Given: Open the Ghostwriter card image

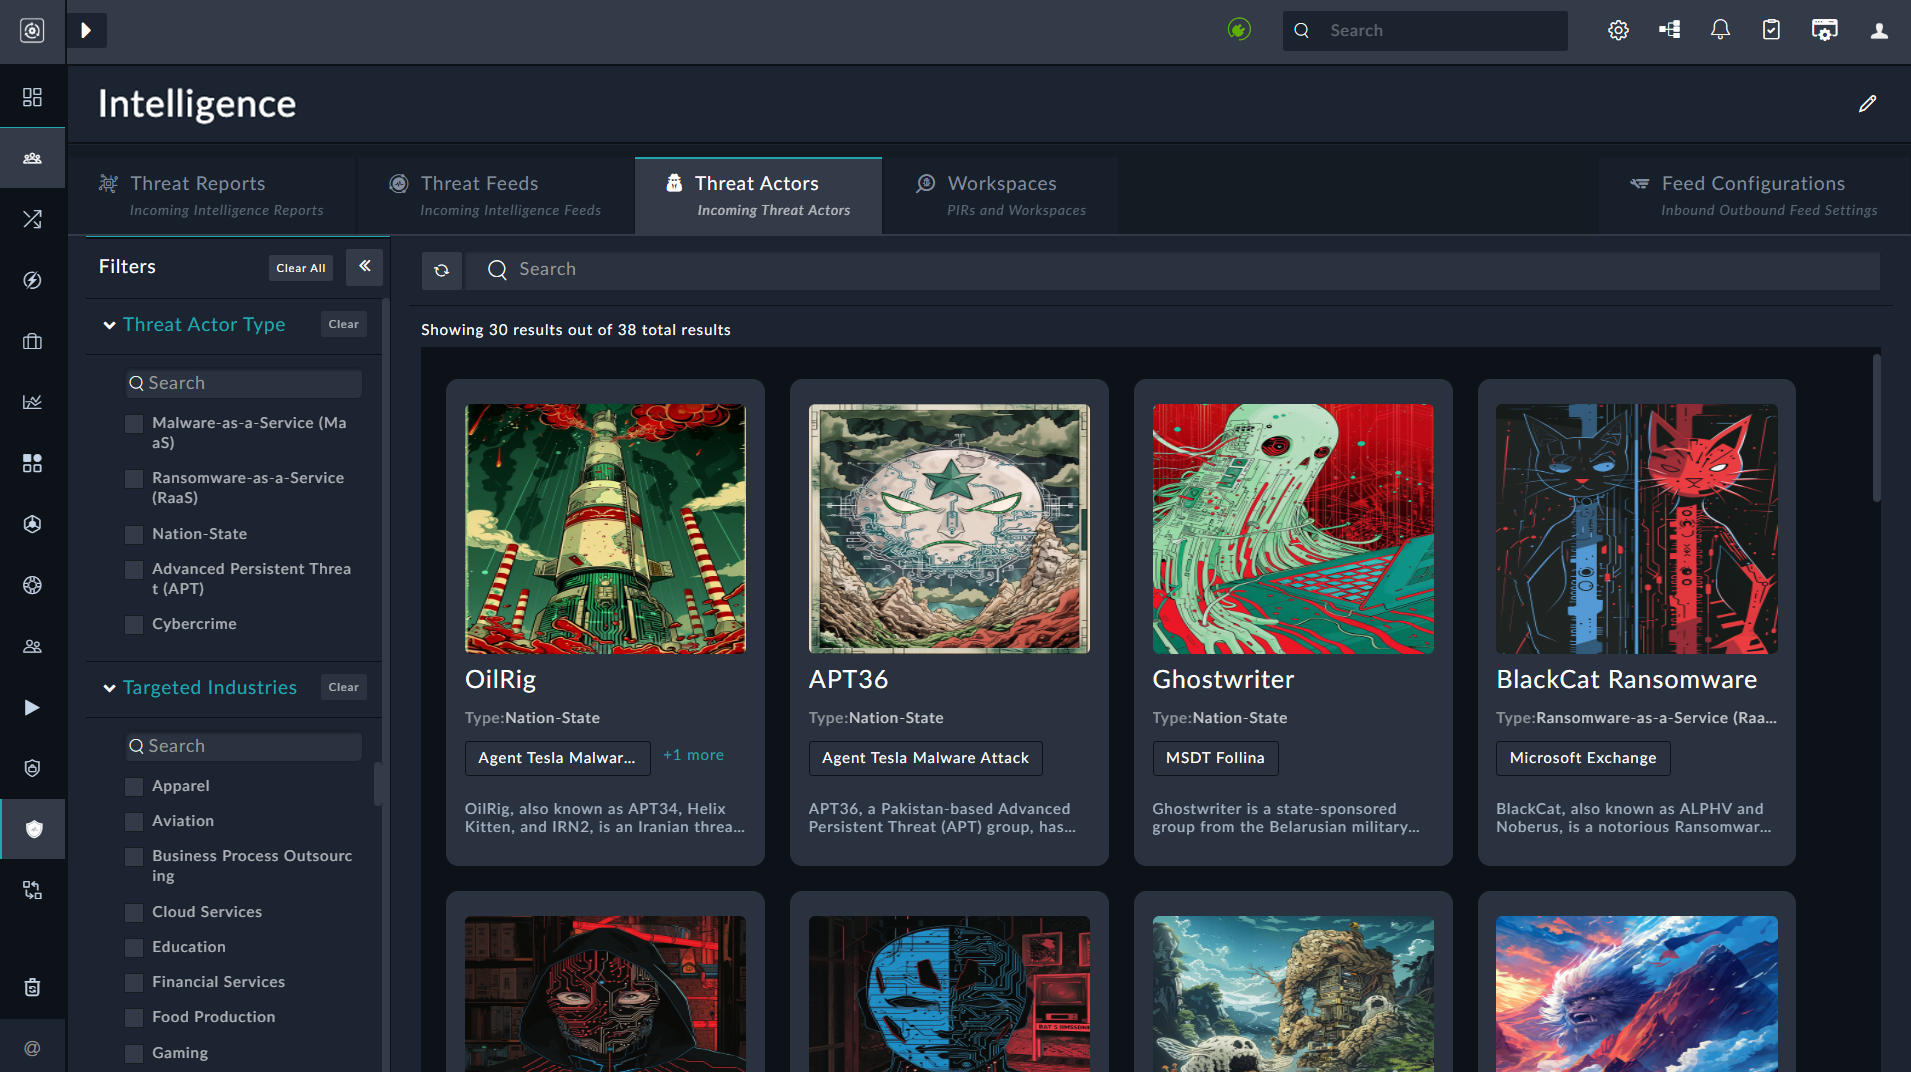Looking at the screenshot, I should tap(1293, 529).
